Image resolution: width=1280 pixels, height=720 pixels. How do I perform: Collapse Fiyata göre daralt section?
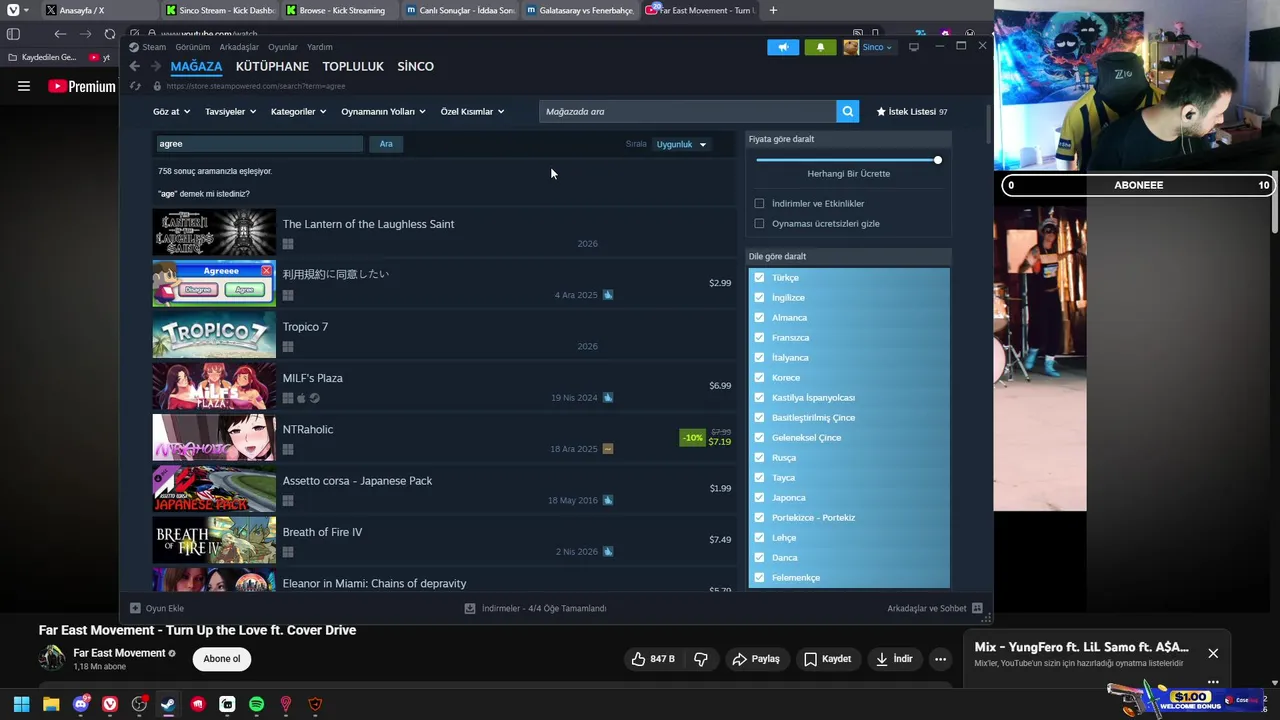(x=848, y=139)
